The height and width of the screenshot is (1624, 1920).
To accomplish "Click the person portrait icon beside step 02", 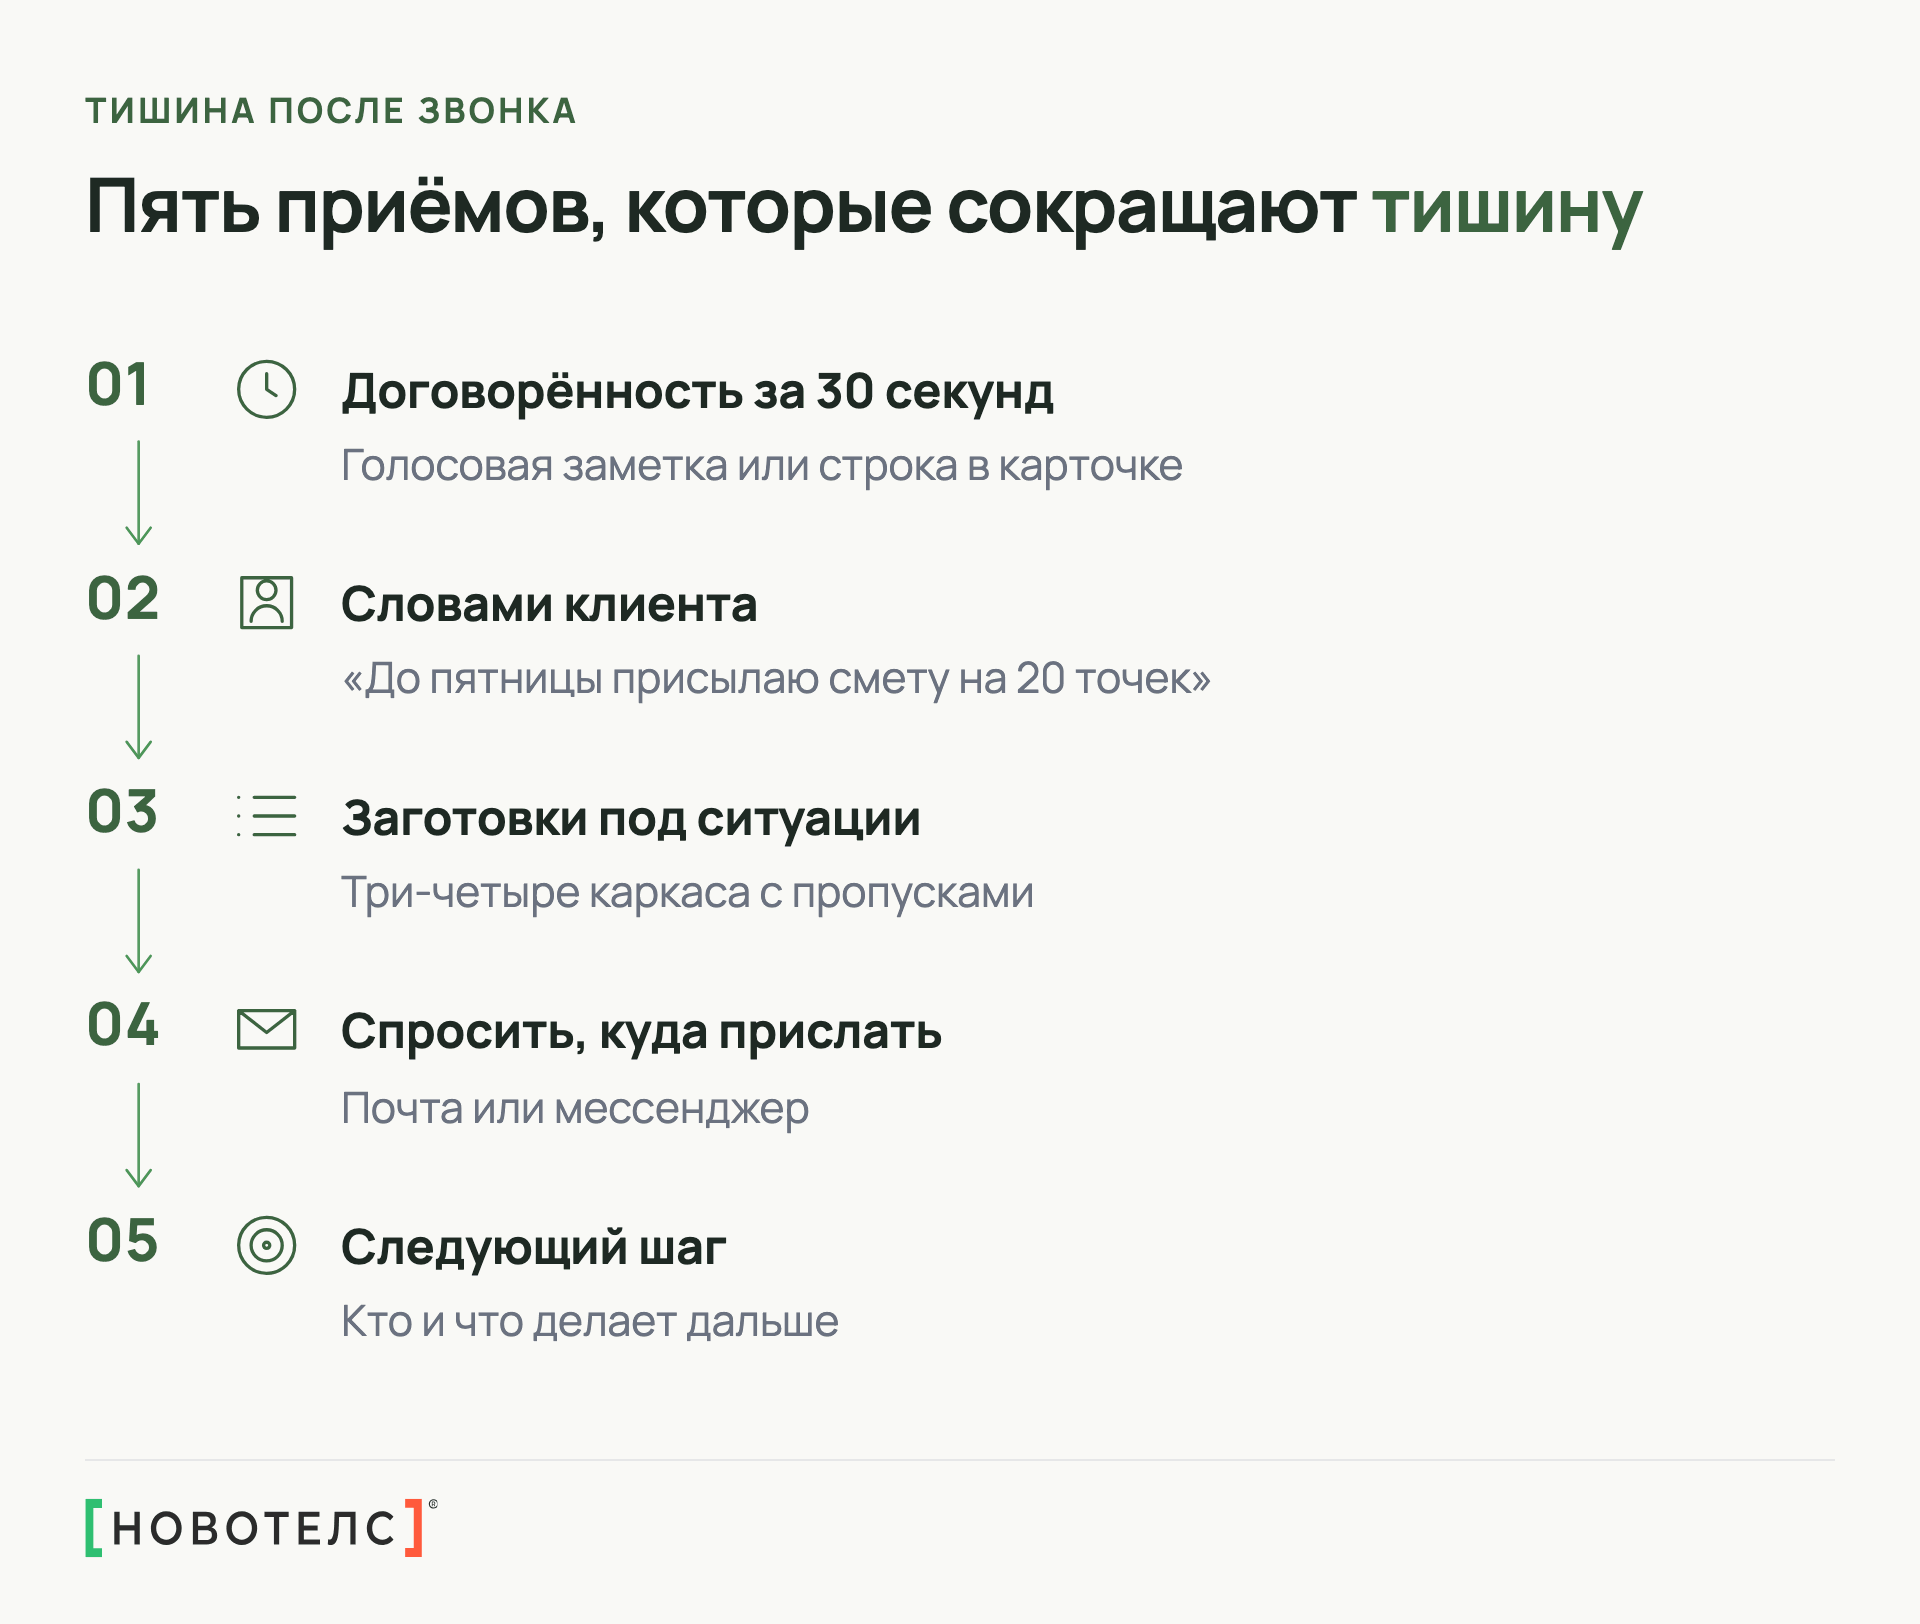I will coord(266,603).
